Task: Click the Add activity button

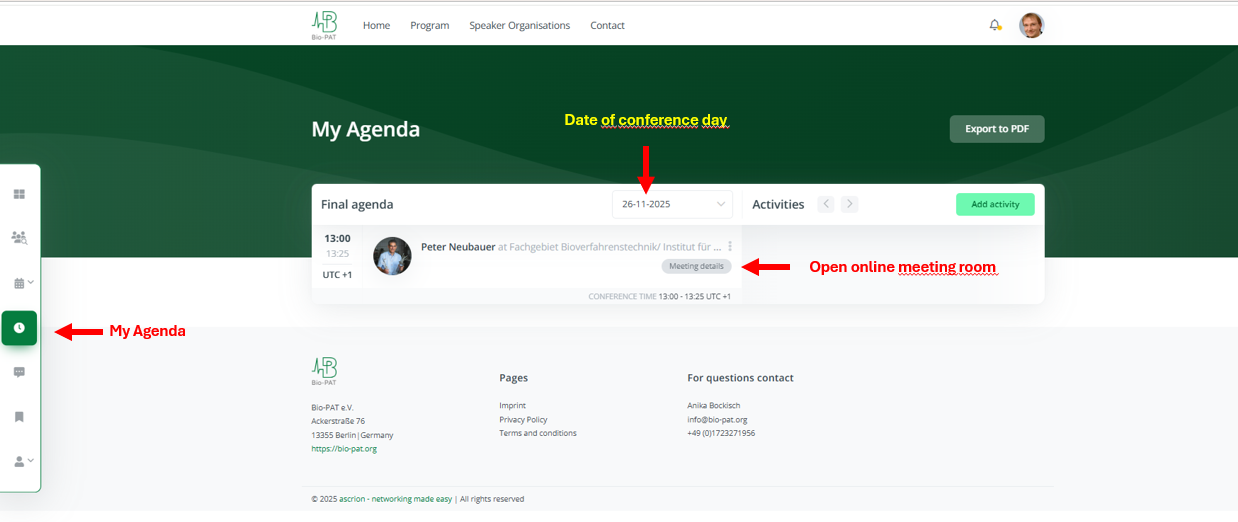Action: 995,204
